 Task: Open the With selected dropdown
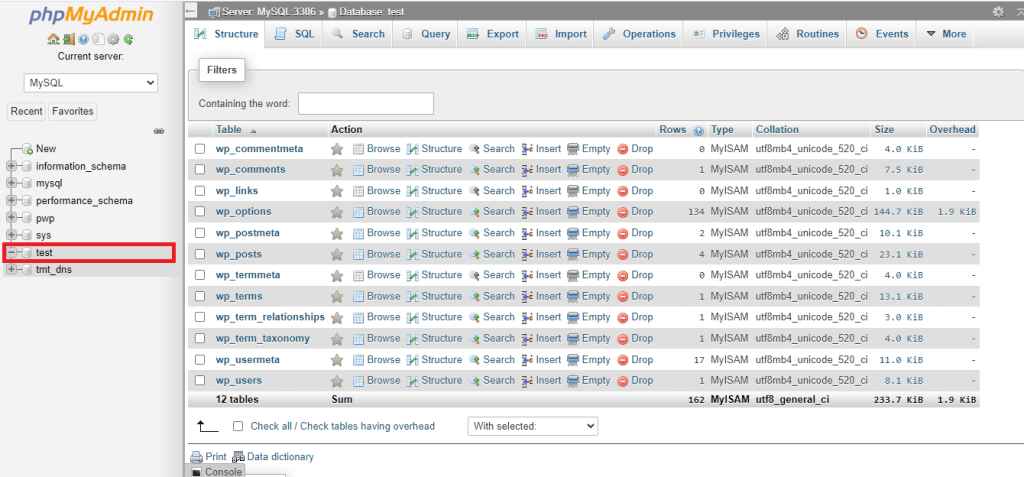tap(533, 426)
